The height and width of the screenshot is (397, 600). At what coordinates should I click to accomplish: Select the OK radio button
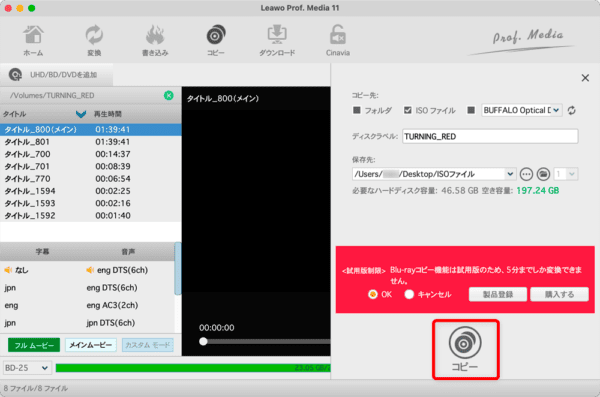coord(373,294)
